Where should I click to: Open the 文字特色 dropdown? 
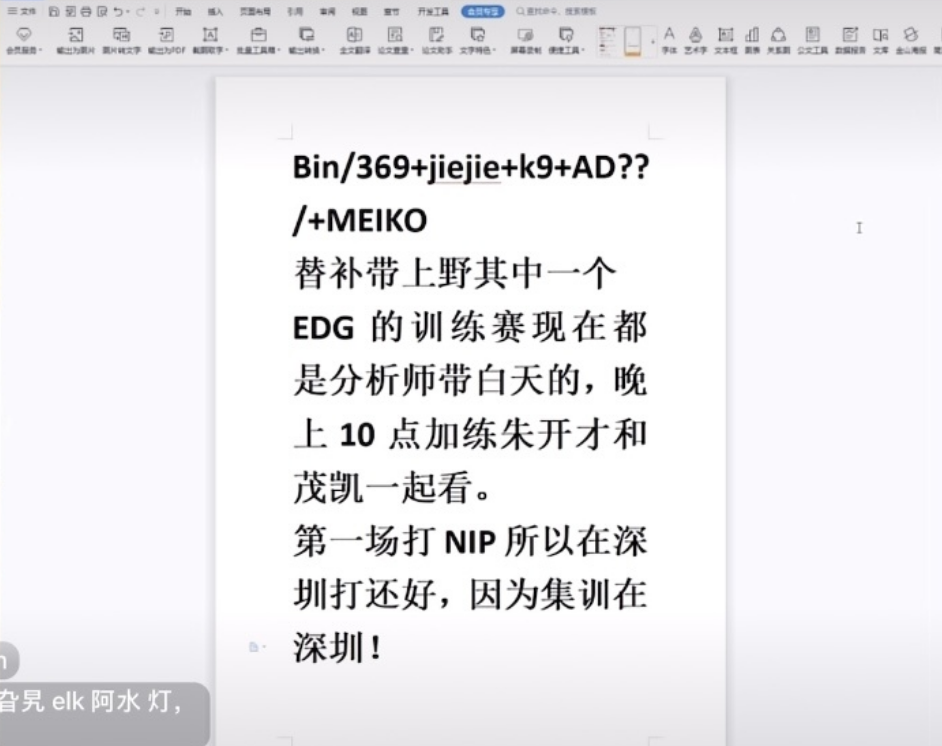478,40
